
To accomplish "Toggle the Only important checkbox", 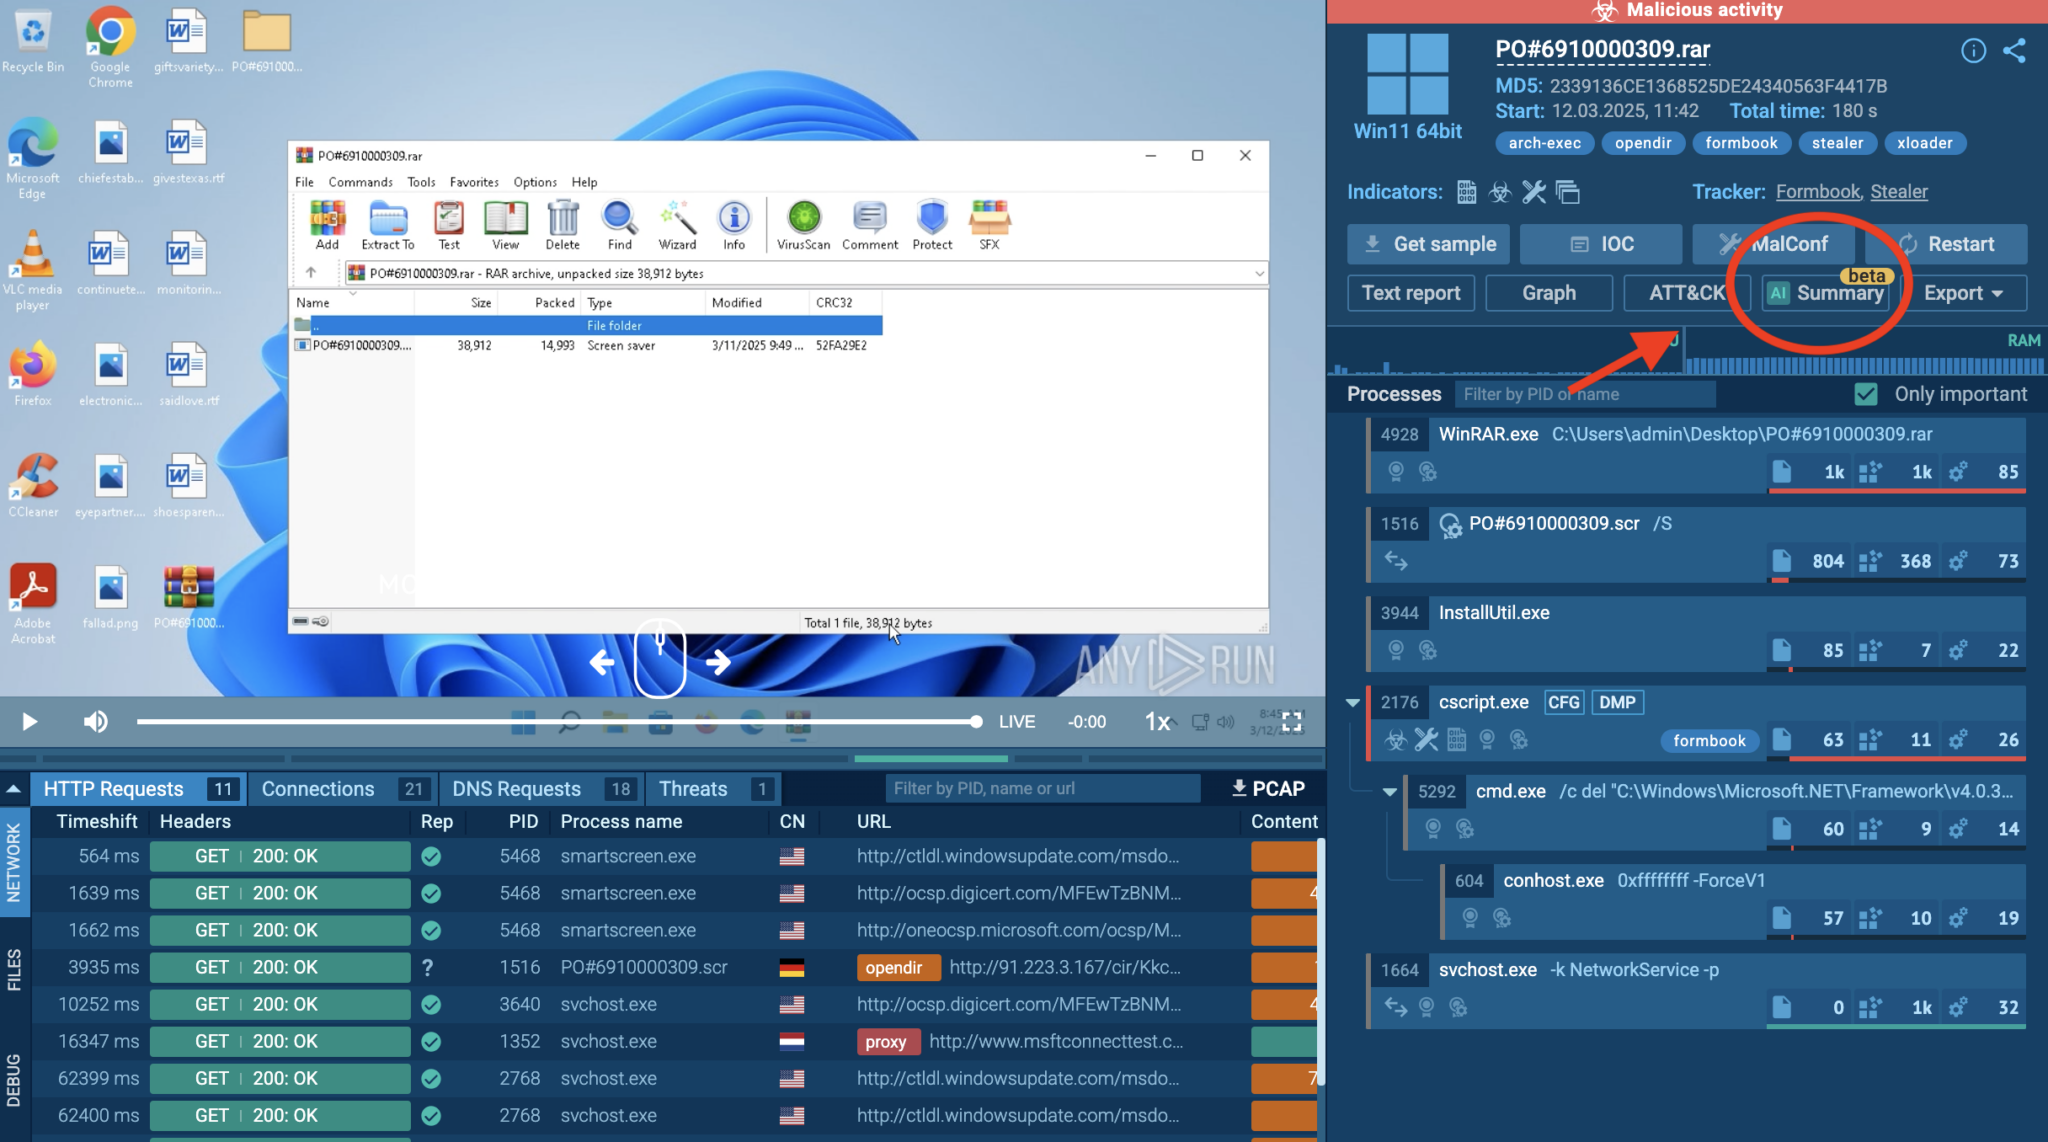I will 1866,394.
